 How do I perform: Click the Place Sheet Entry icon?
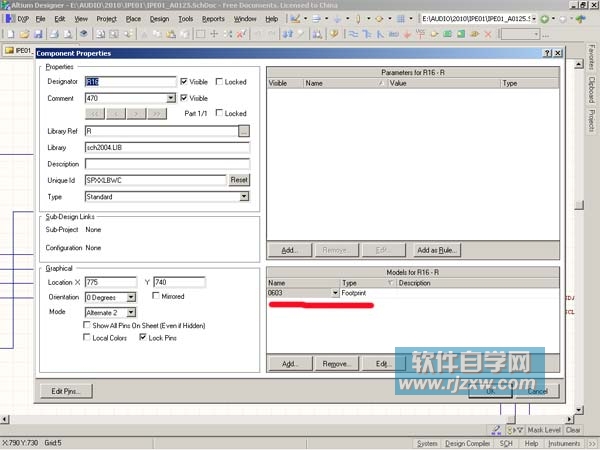click(x=461, y=34)
